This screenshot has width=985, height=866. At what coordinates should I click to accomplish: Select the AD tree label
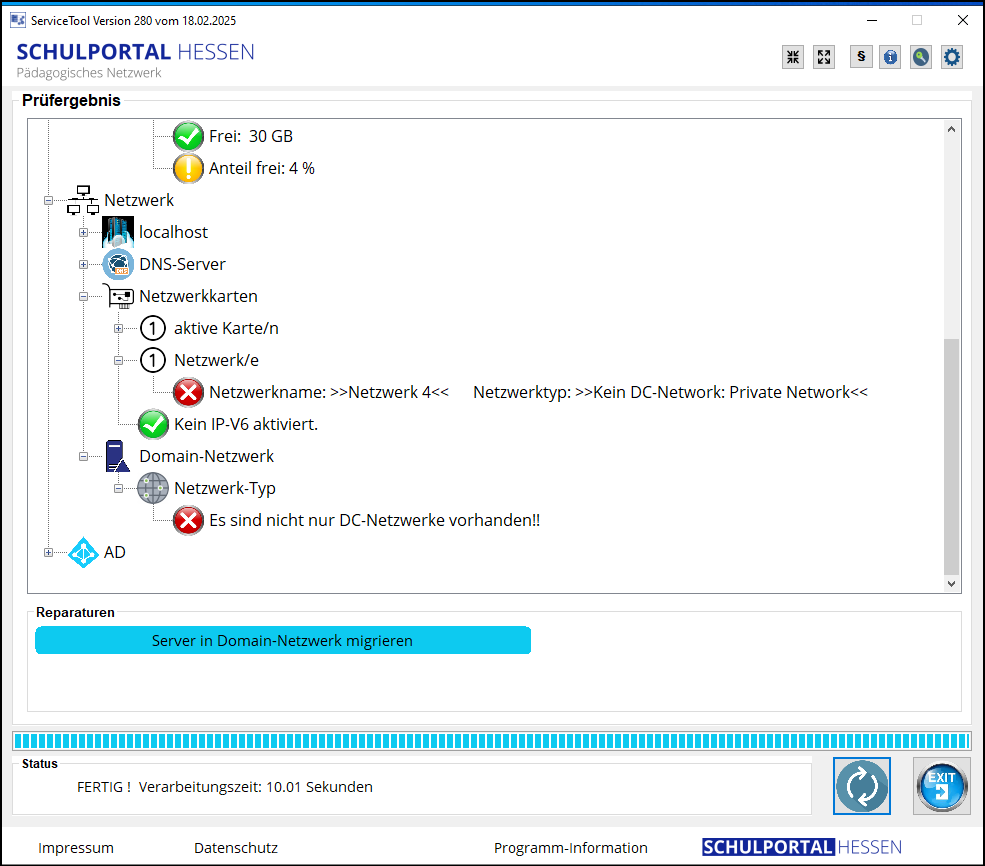coord(114,553)
